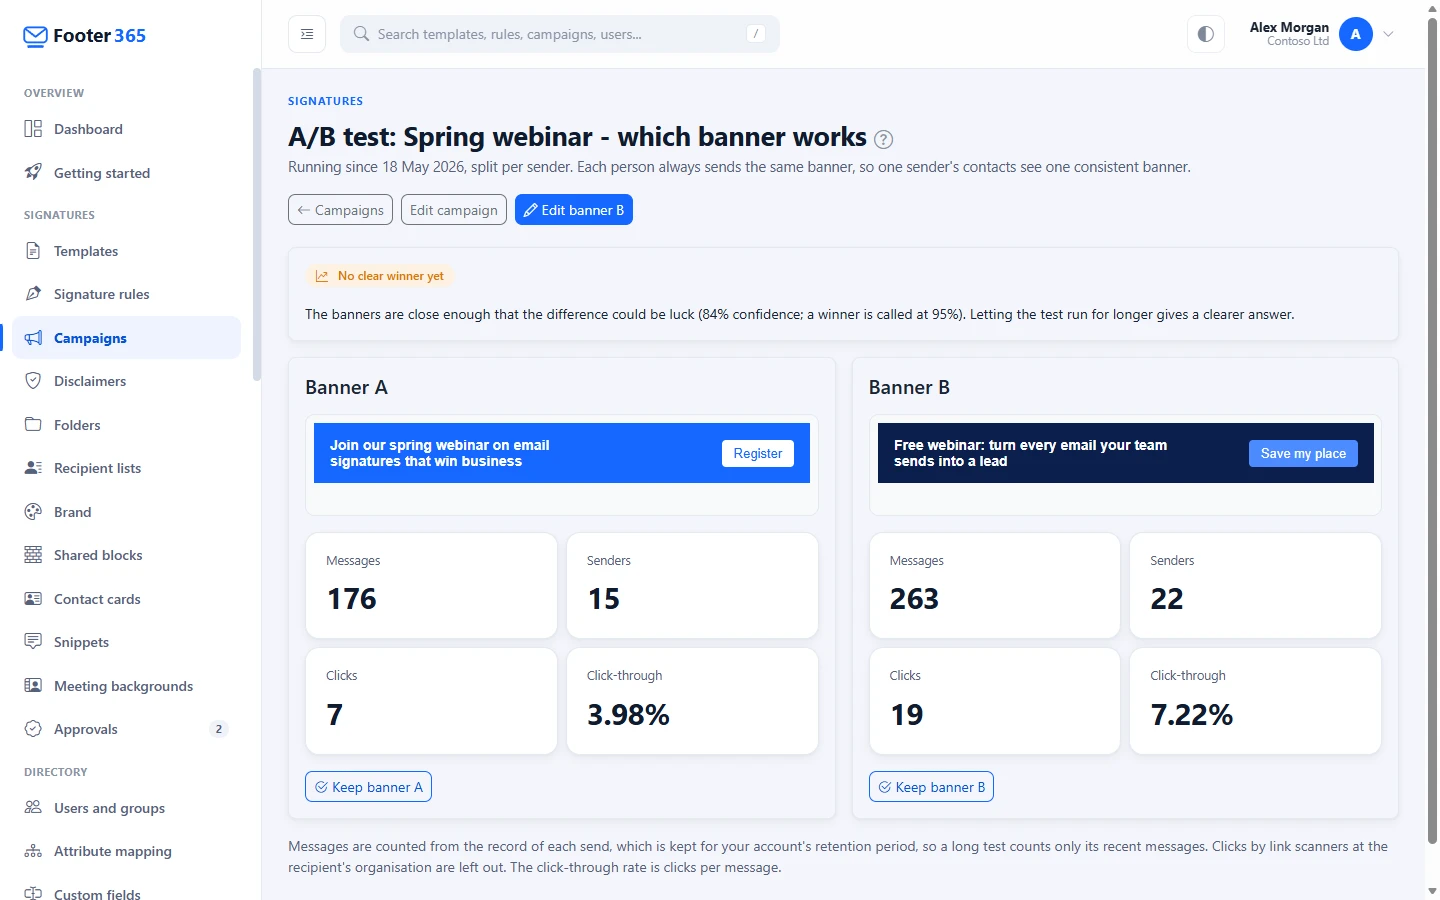Click the Meeting backgrounds image icon
The height and width of the screenshot is (900, 1440).
click(x=33, y=686)
